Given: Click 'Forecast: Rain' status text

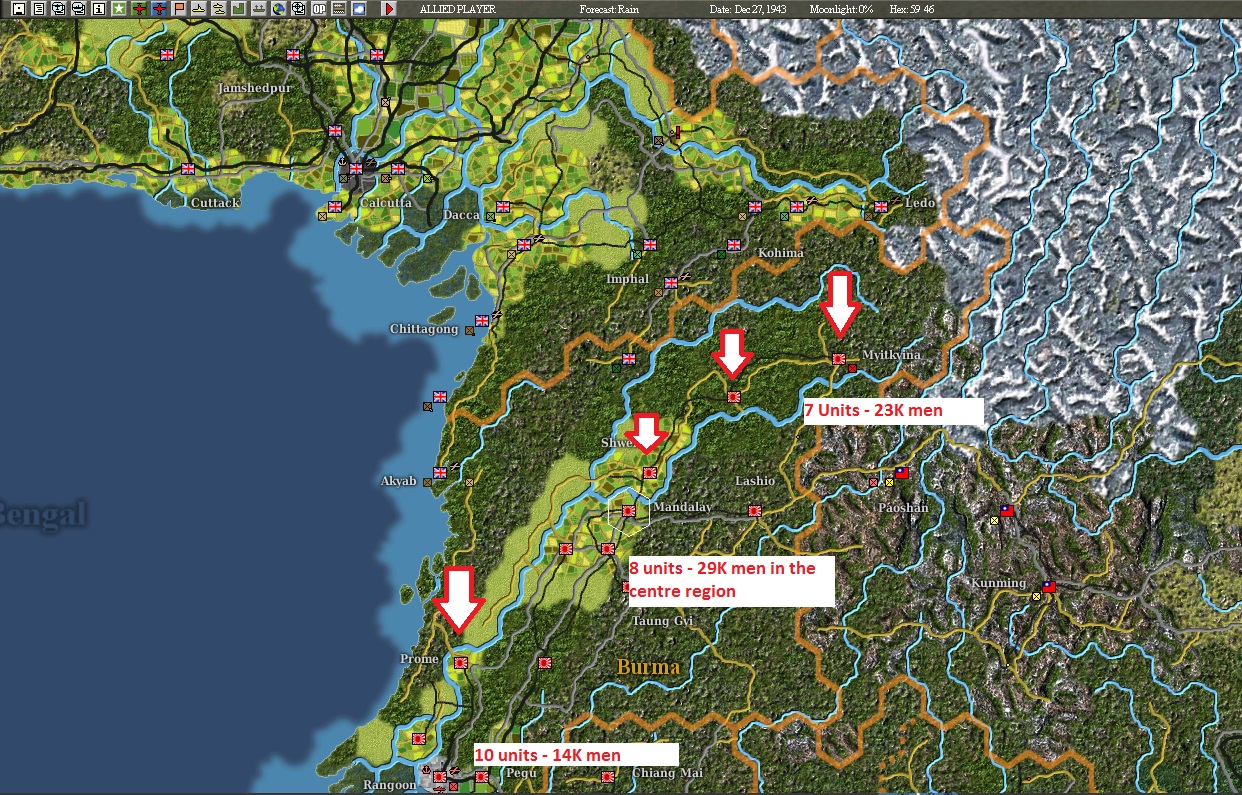Looking at the screenshot, I should pos(611,9).
